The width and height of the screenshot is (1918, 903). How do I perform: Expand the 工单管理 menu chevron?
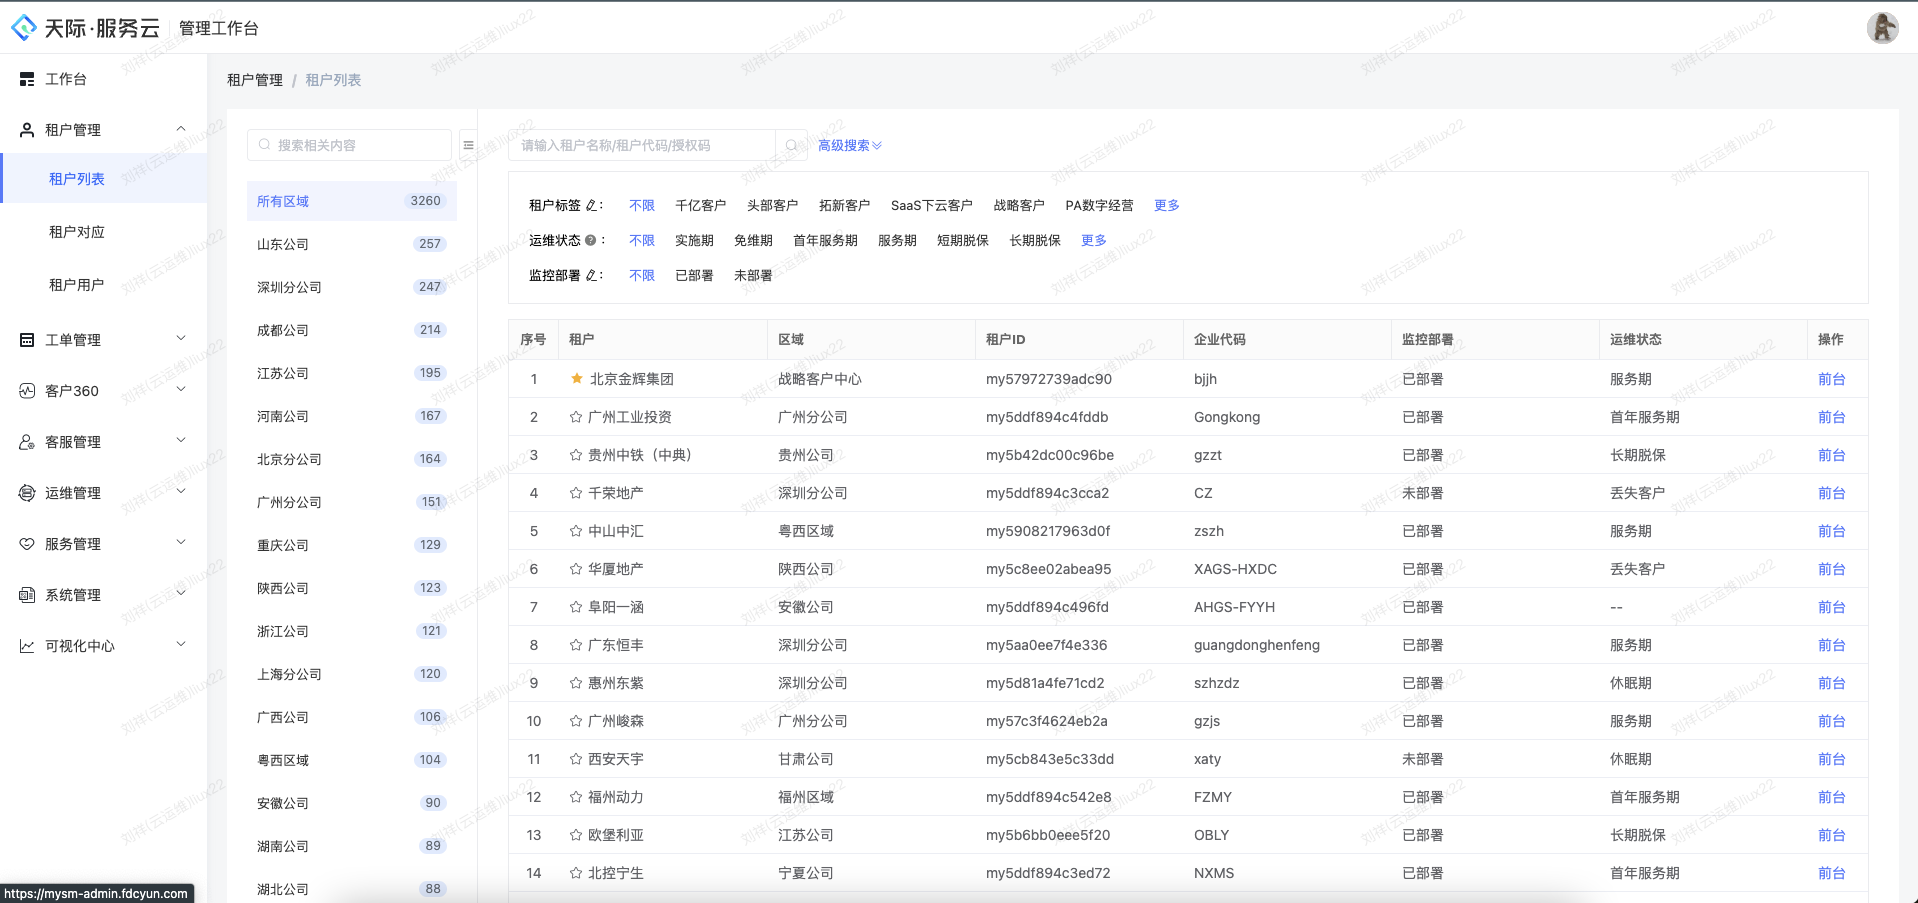(181, 339)
